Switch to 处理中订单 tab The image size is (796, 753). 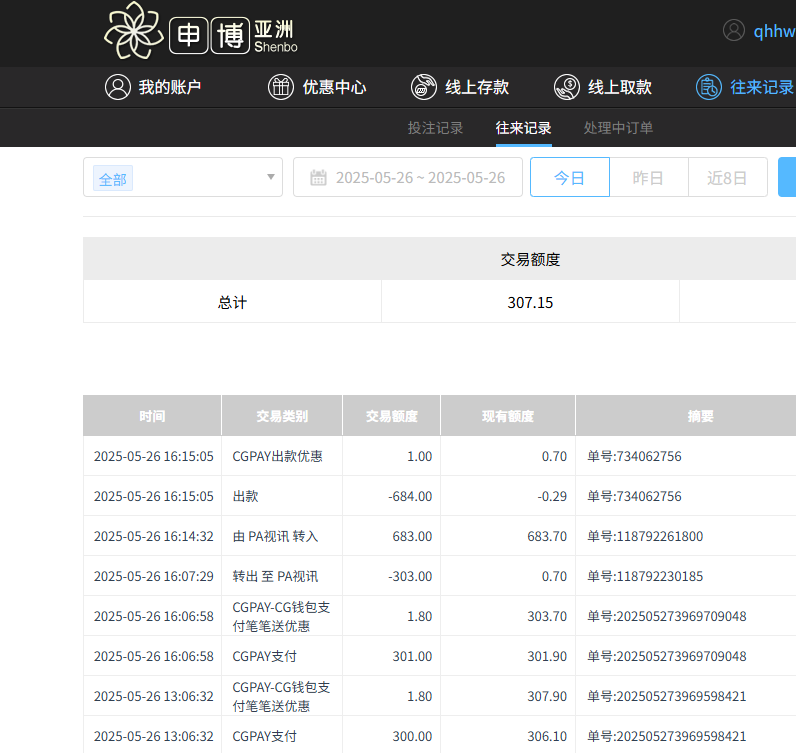618,128
